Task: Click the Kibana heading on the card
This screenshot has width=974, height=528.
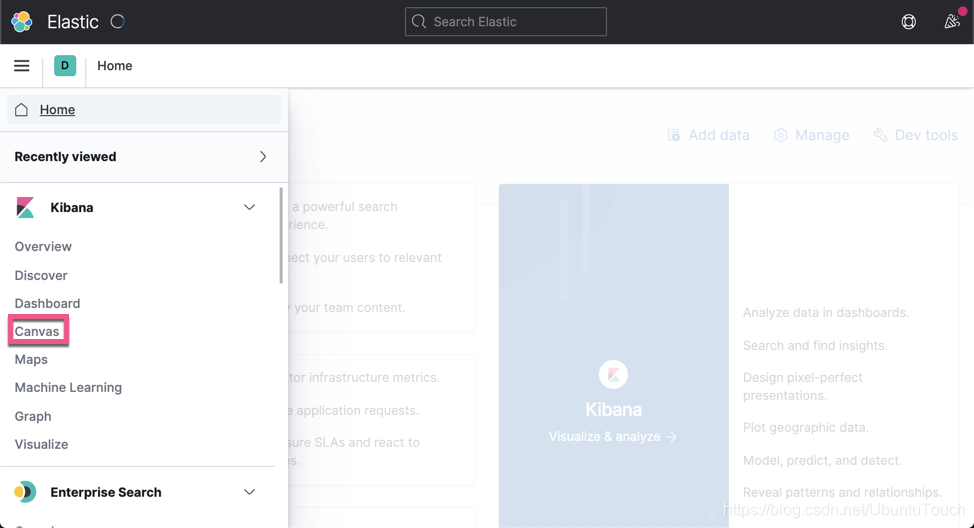Action: pos(613,409)
